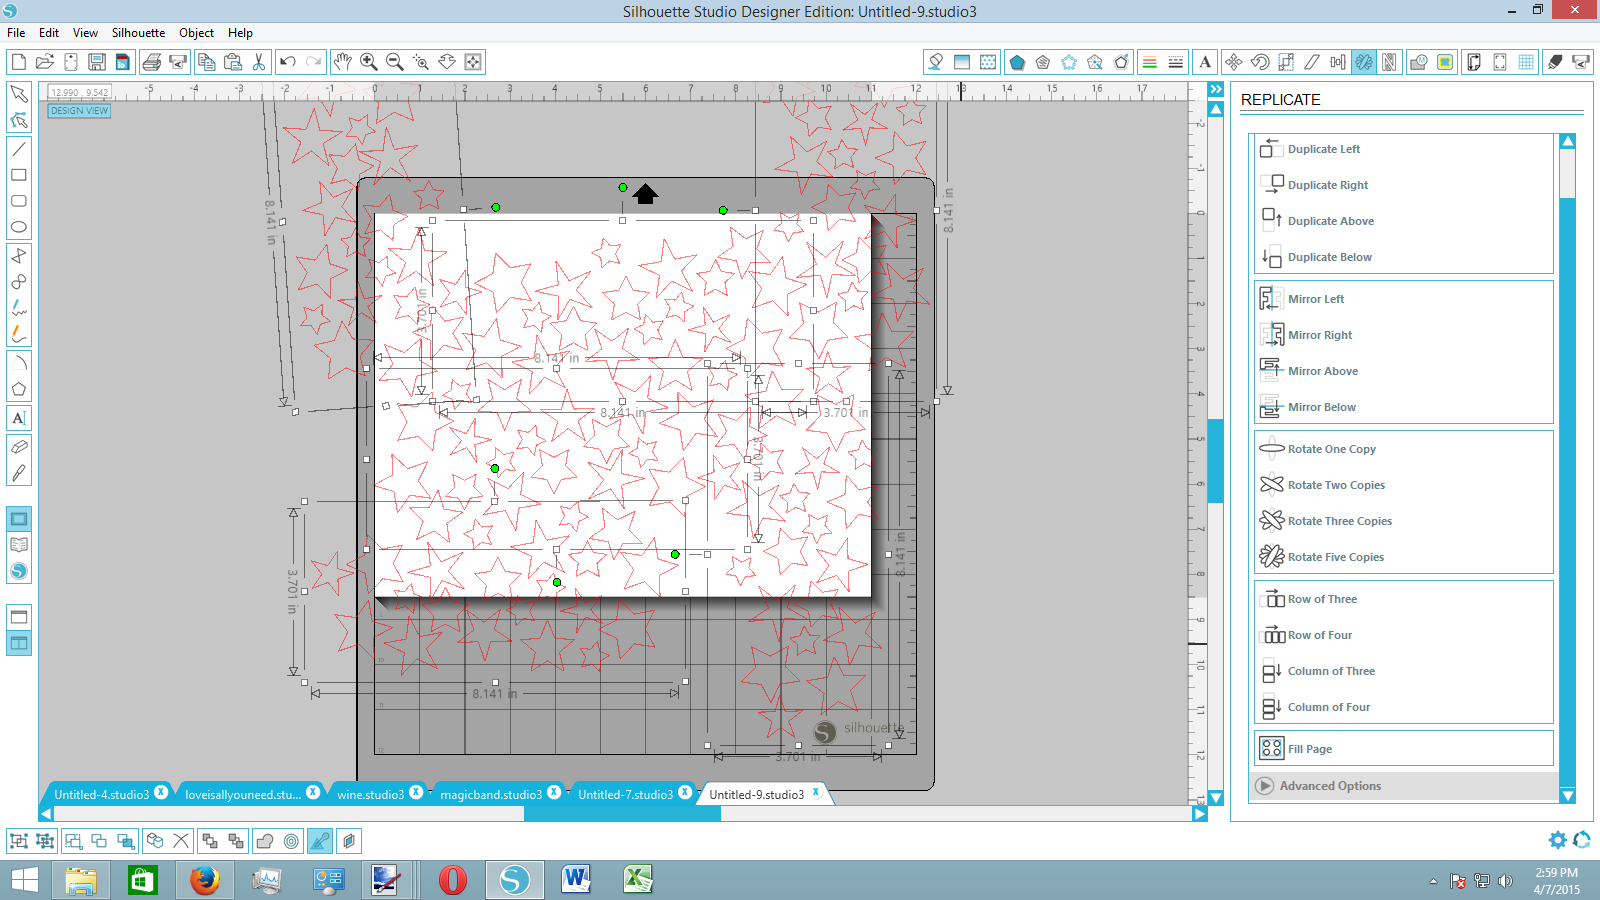Select the Pan hand tool
This screenshot has height=900, width=1600.
342,62
